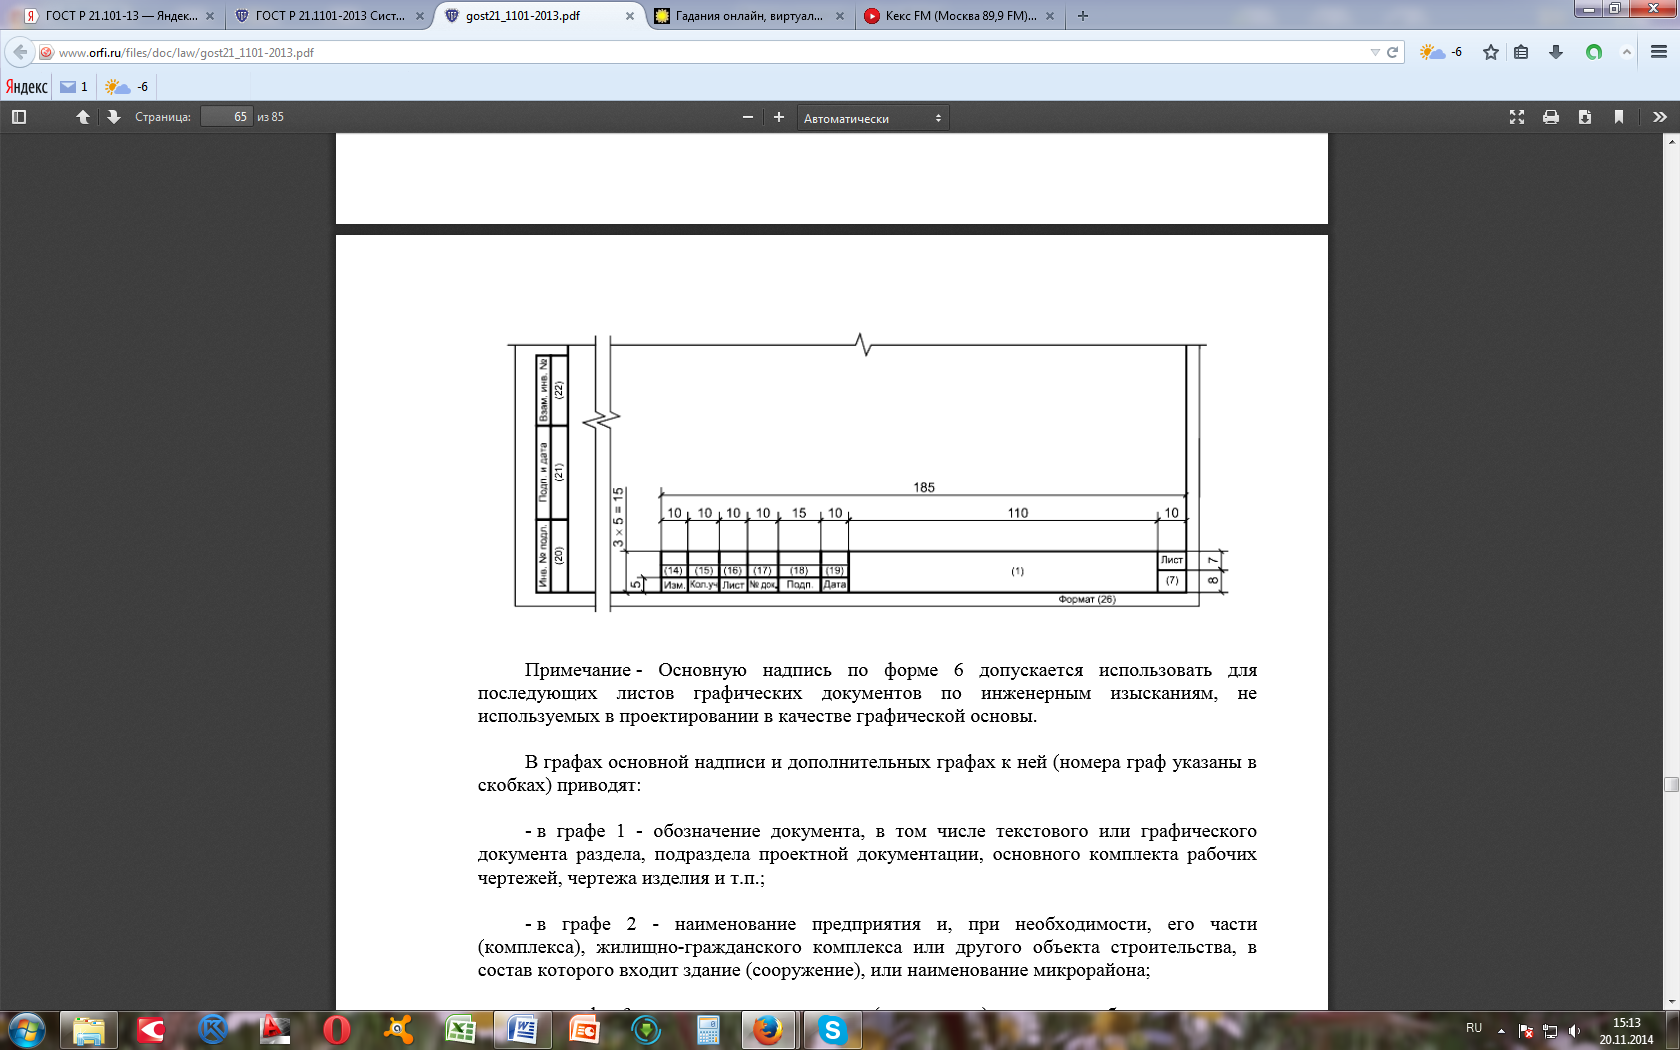Open the Firefox downloads panel
1680x1050 pixels.
(x=1555, y=52)
